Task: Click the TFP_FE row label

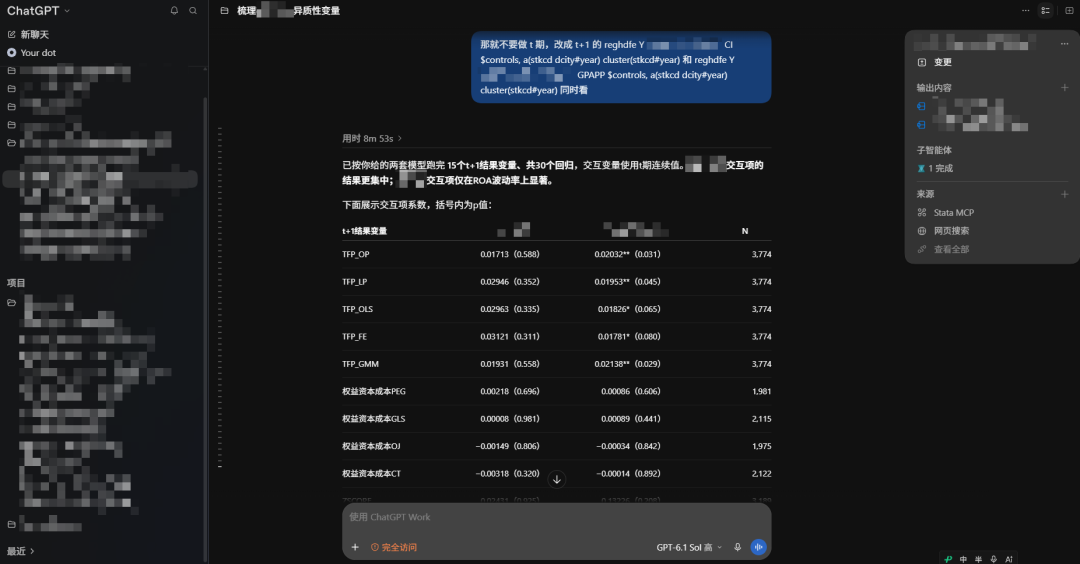Action: tap(354, 337)
